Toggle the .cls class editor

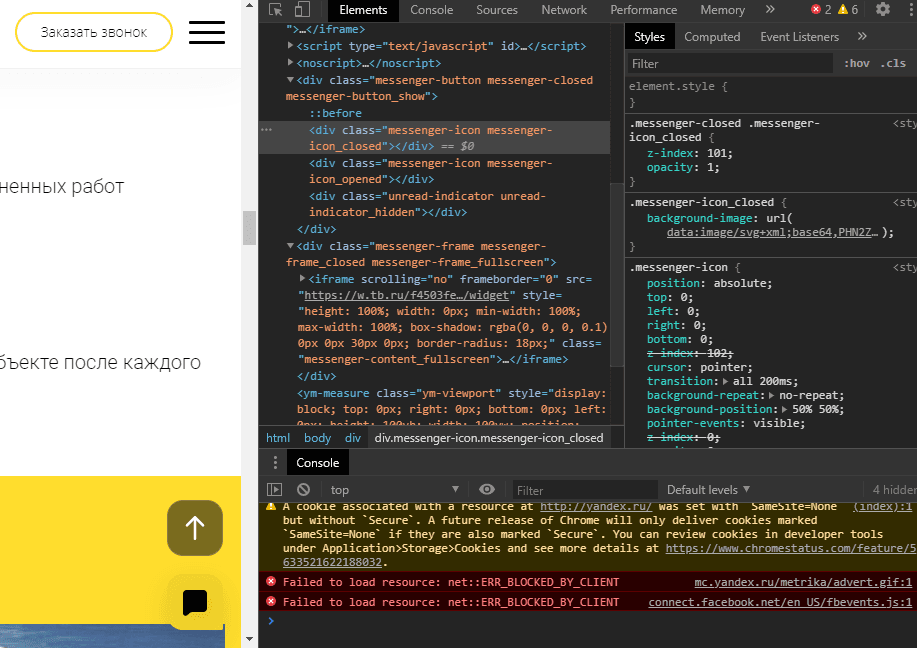point(893,63)
